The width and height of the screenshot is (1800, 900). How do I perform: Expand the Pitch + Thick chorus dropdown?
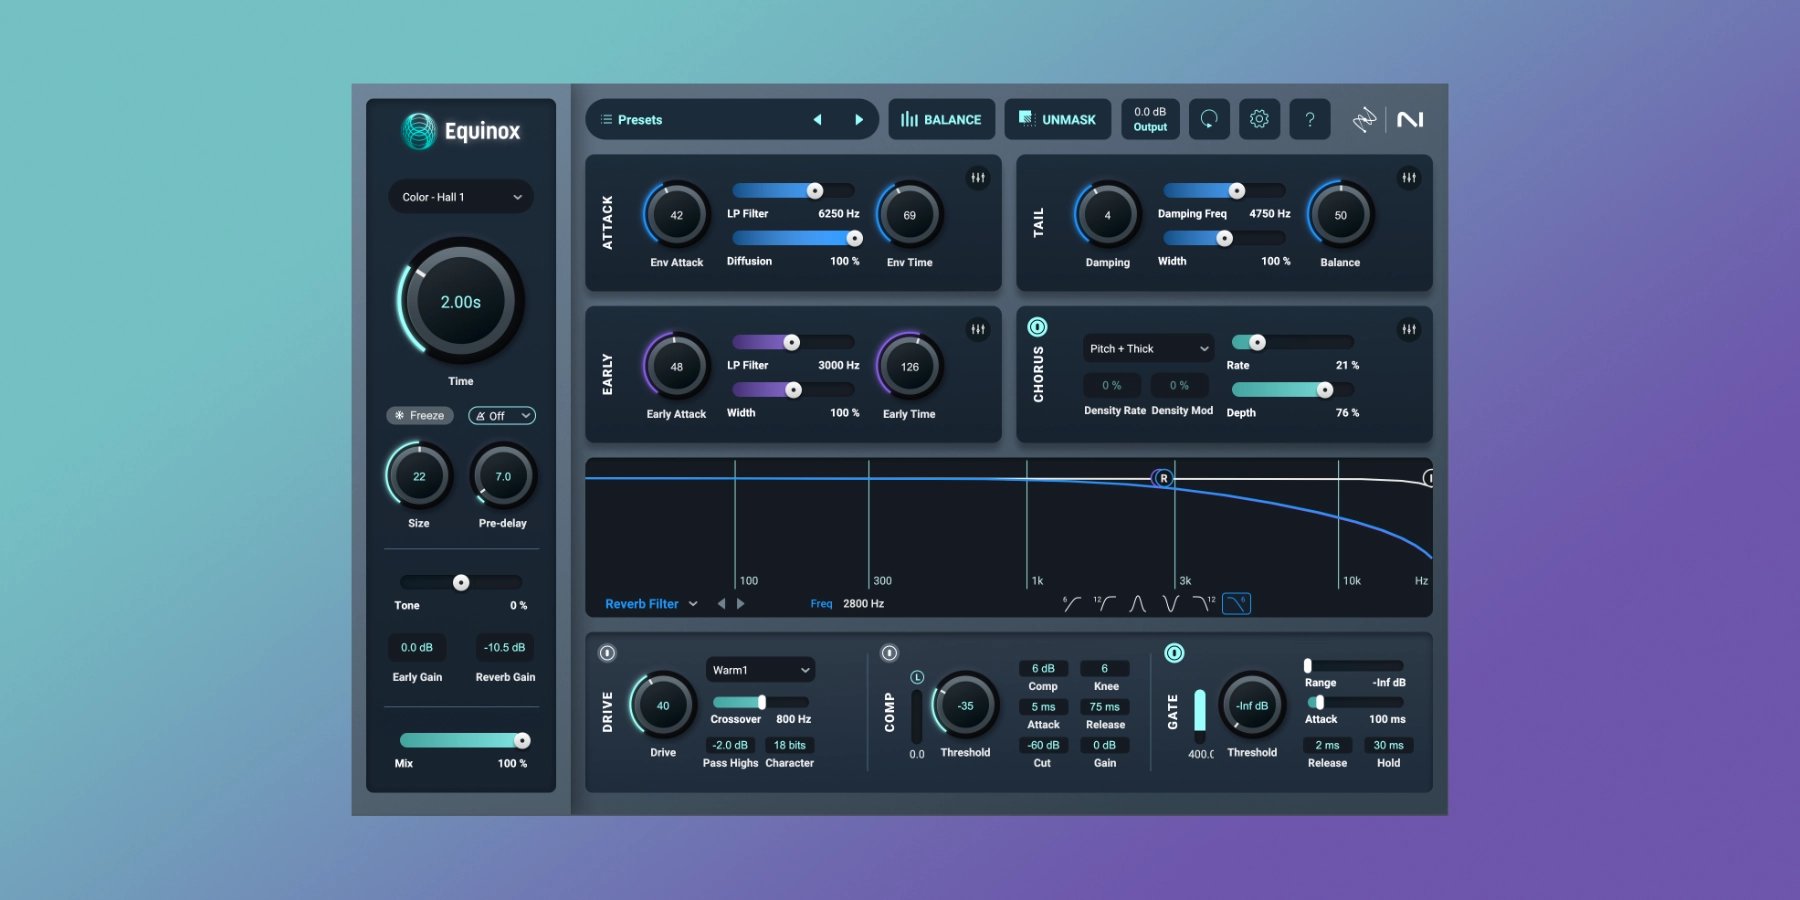(x=1148, y=349)
